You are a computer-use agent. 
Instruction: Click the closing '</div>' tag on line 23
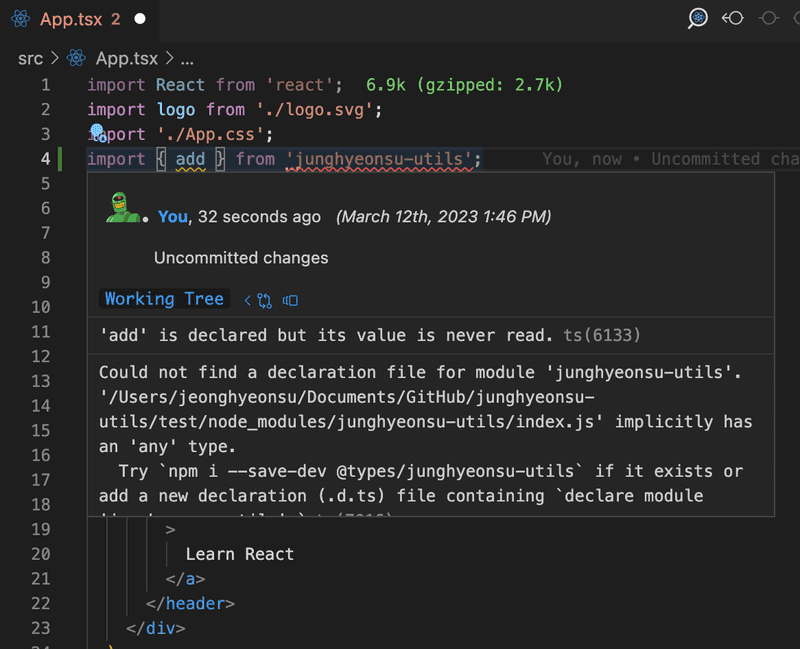click(x=156, y=628)
